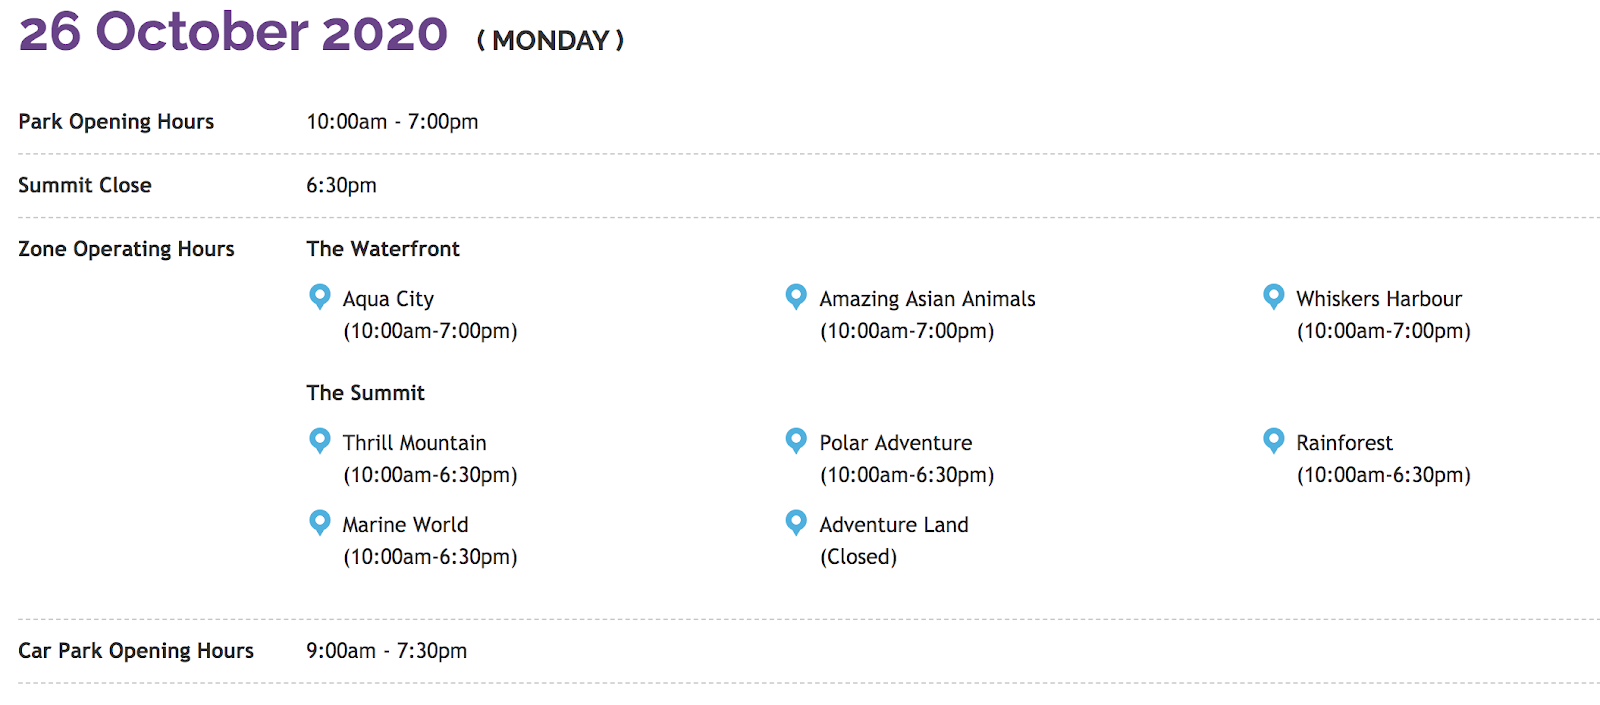Select the Whiskers Harbour location pin
The image size is (1600, 705).
[x=1273, y=297]
